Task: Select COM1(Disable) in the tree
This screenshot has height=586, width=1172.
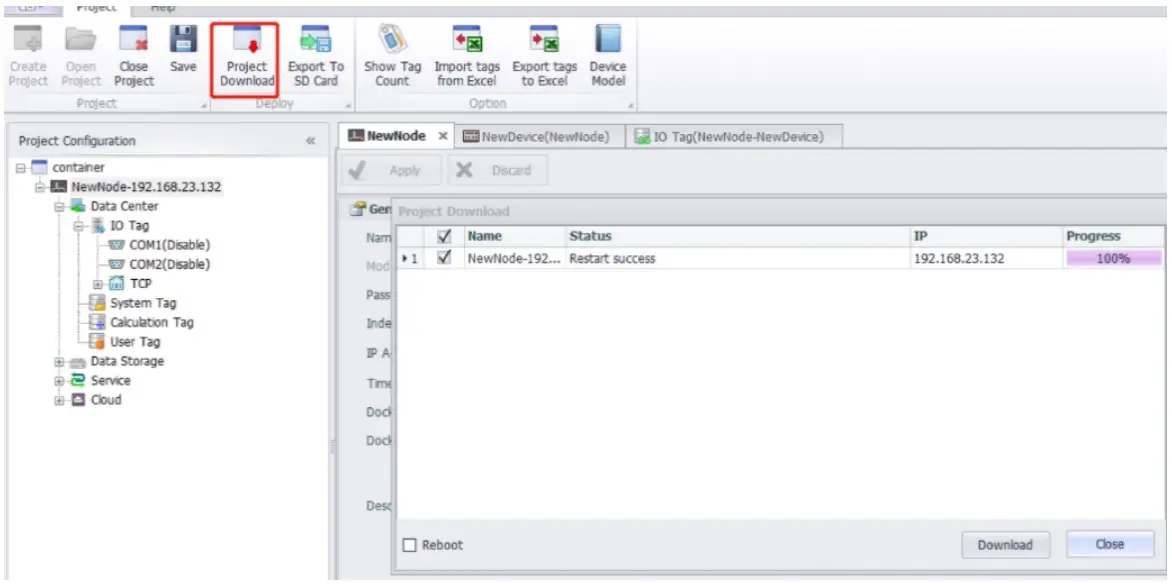Action: (170, 245)
